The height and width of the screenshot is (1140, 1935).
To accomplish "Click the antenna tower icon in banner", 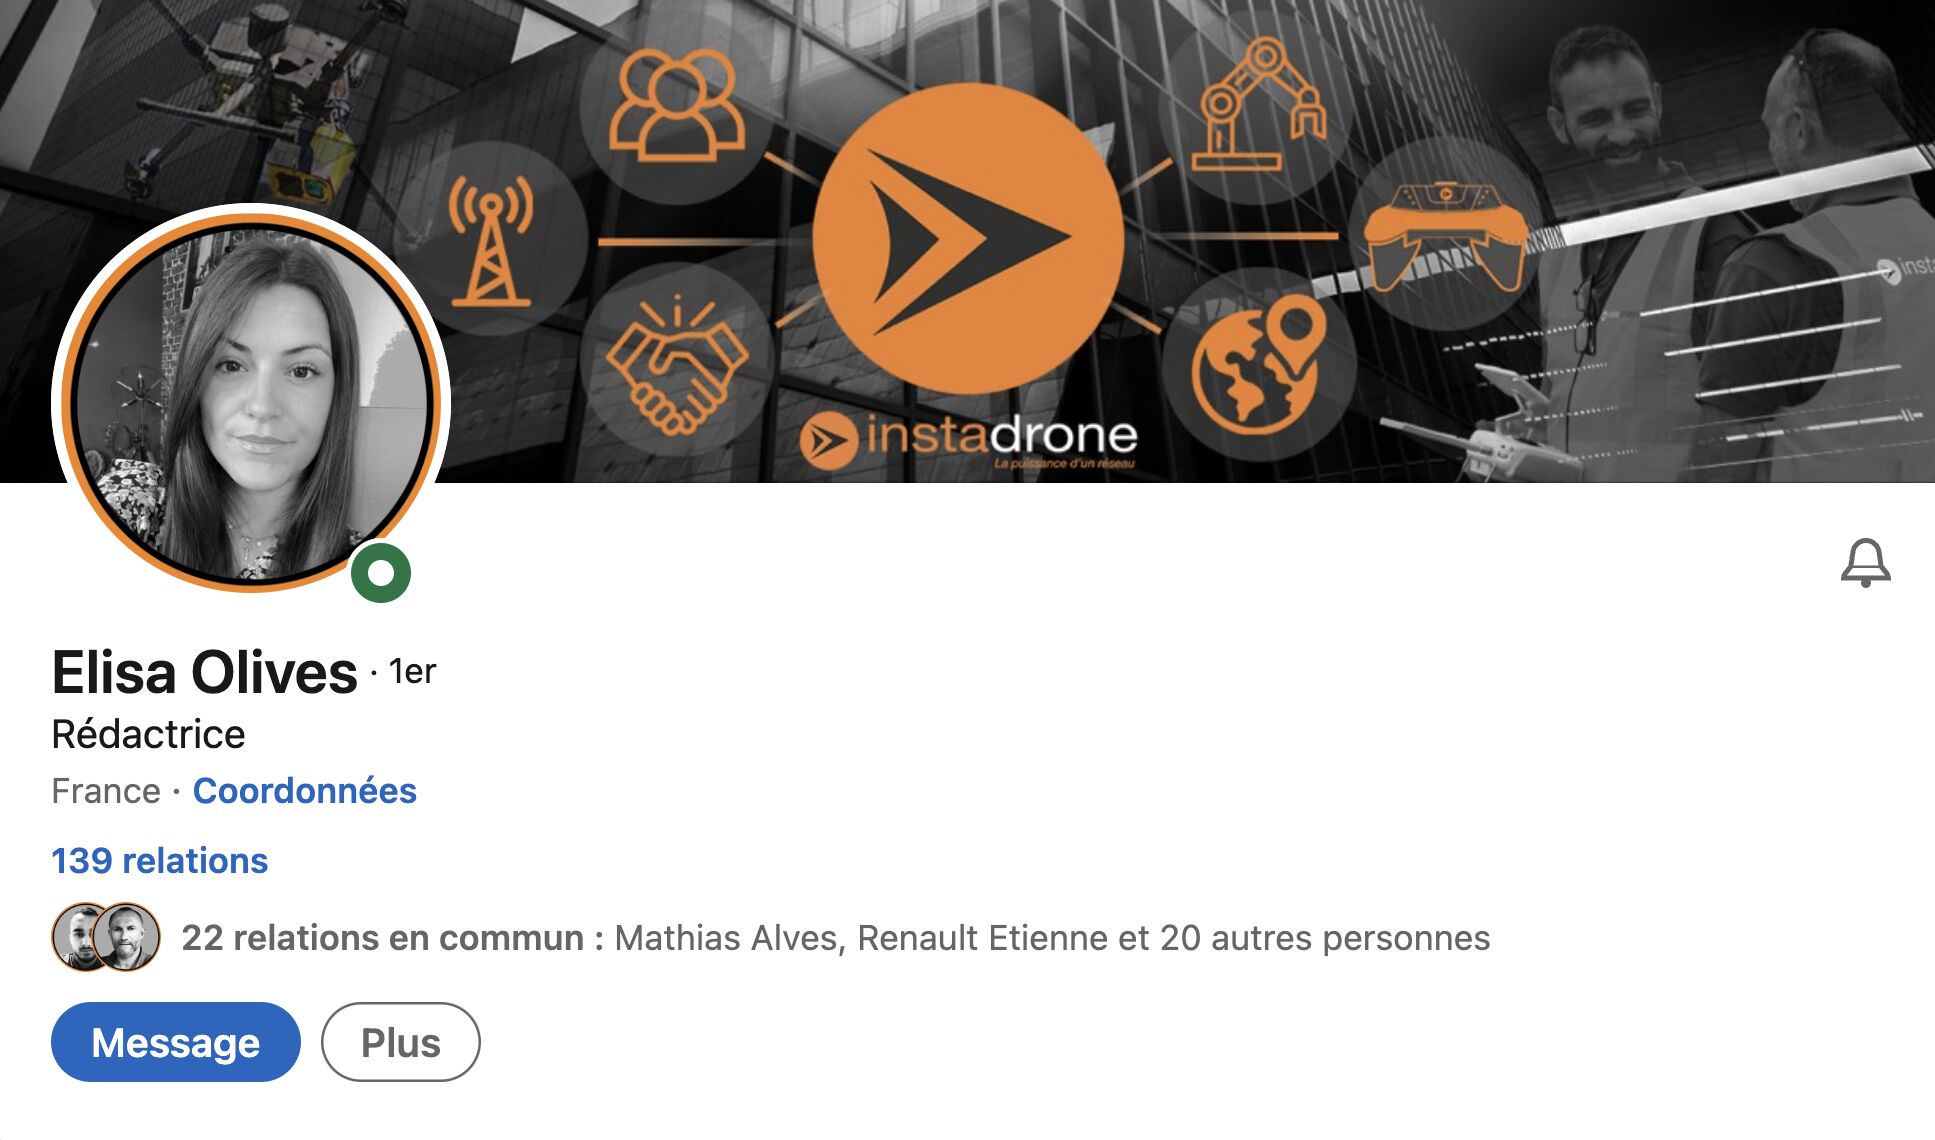I will 490,240.
